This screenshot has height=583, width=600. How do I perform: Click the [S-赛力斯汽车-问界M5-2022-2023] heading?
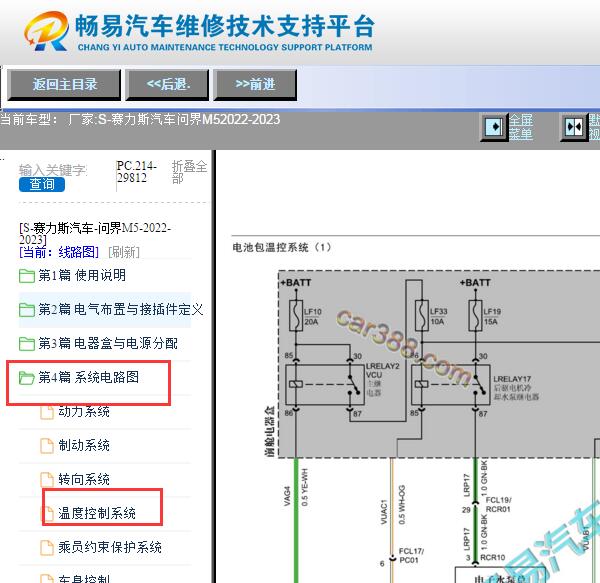[95, 234]
